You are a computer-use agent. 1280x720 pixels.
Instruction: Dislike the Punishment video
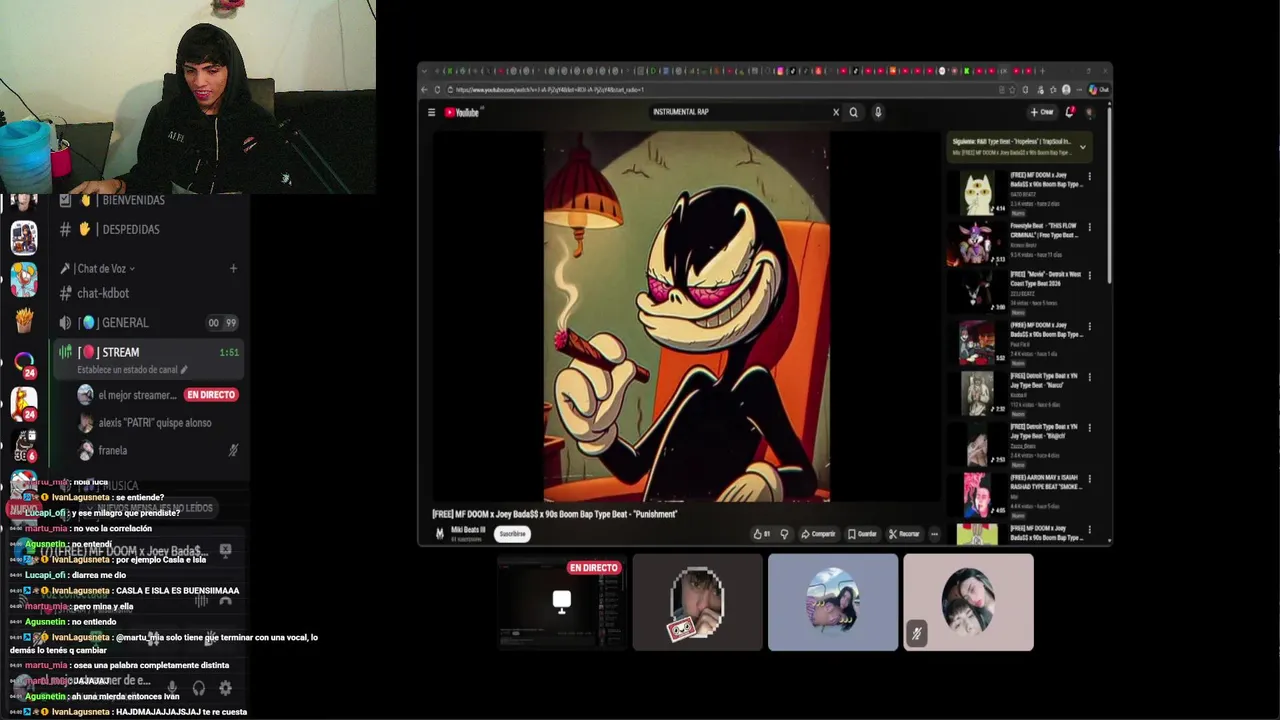[784, 534]
